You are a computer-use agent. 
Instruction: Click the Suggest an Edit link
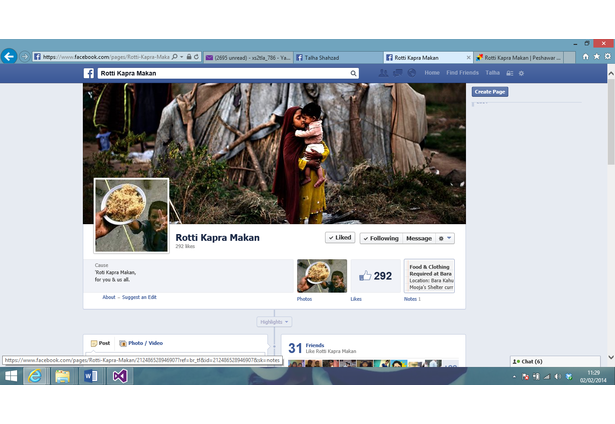click(139, 297)
